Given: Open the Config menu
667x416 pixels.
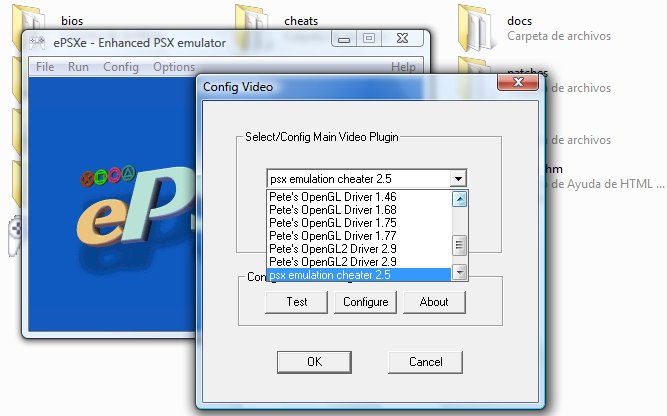Looking at the screenshot, I should (x=121, y=67).
